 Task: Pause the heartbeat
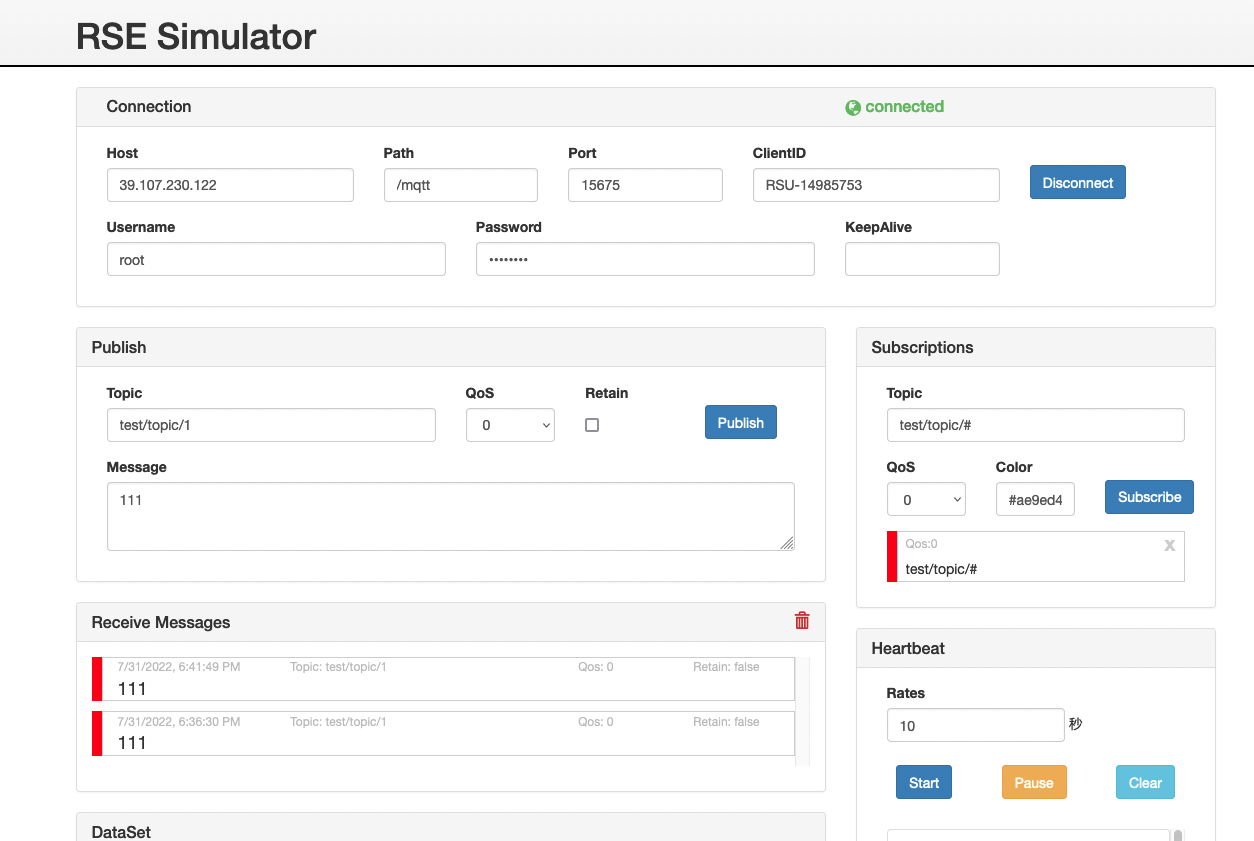click(1034, 782)
